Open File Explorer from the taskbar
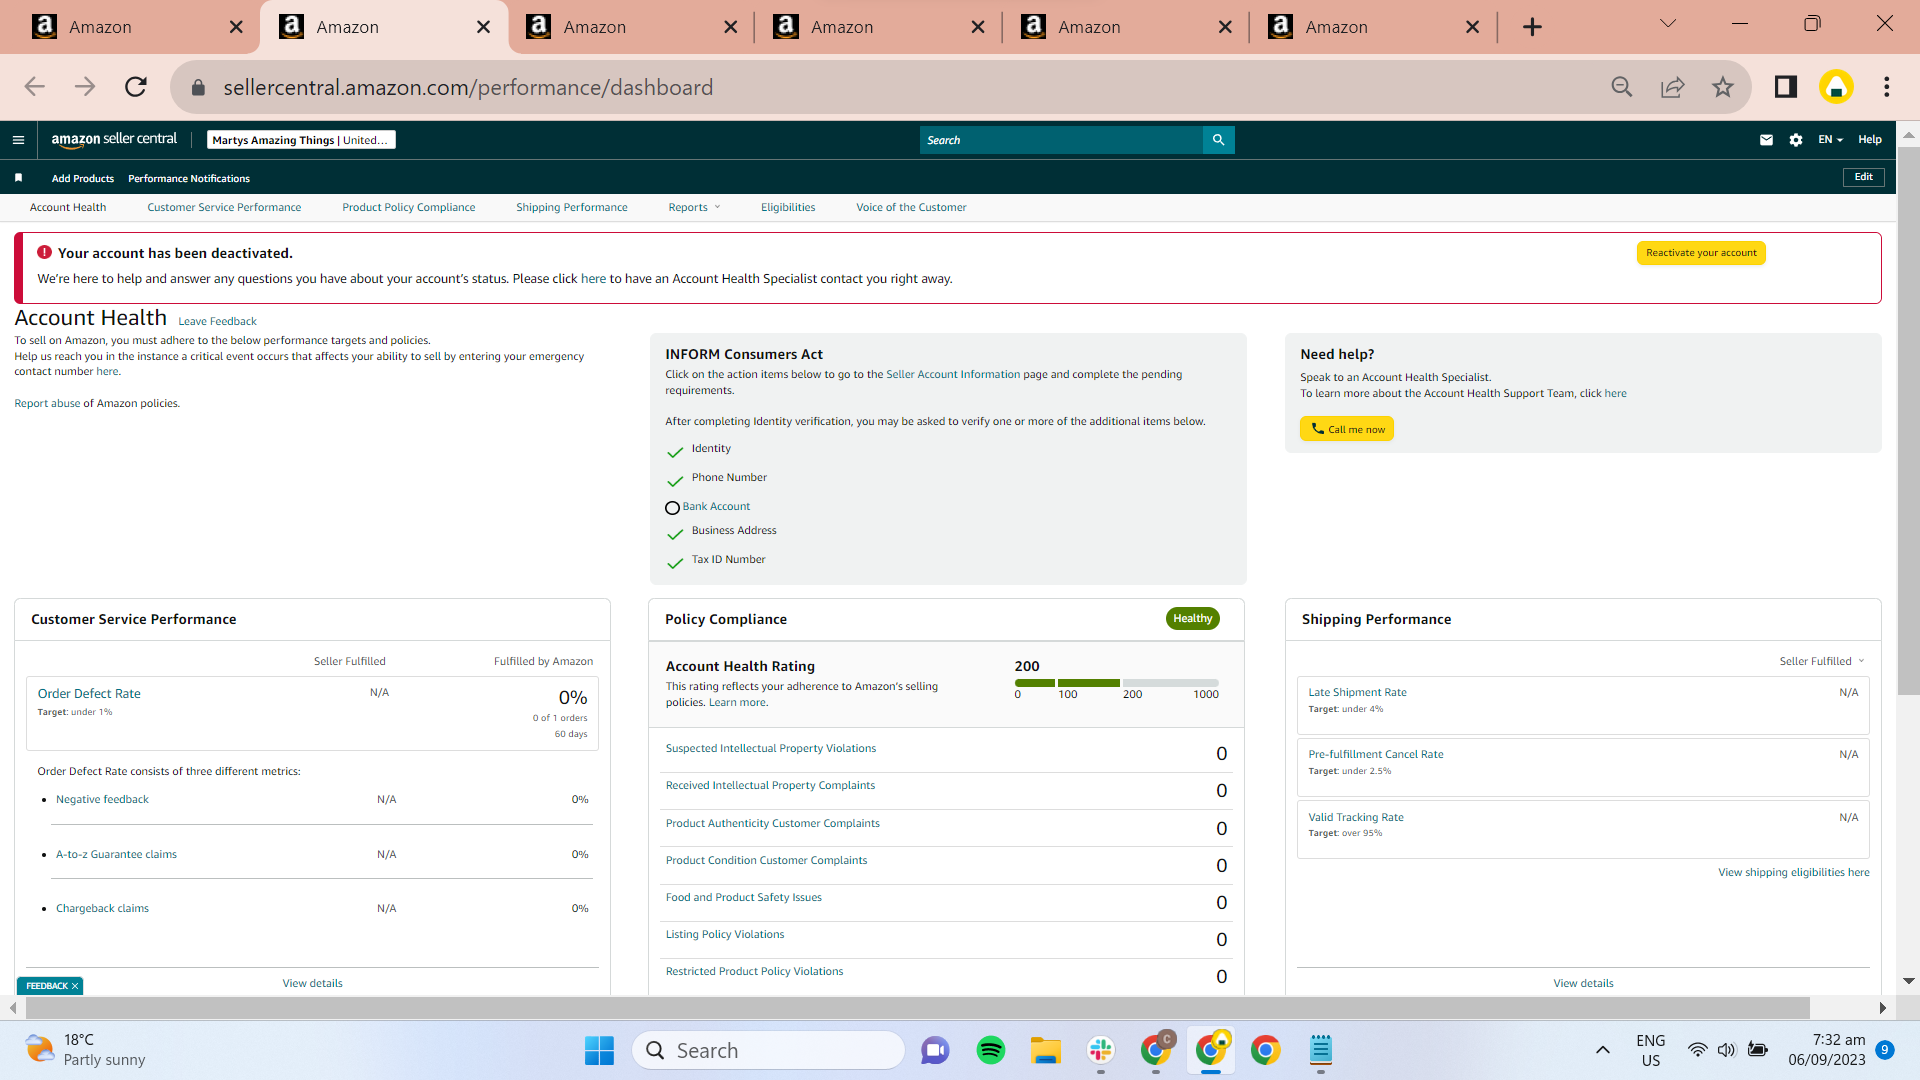 tap(1046, 1050)
